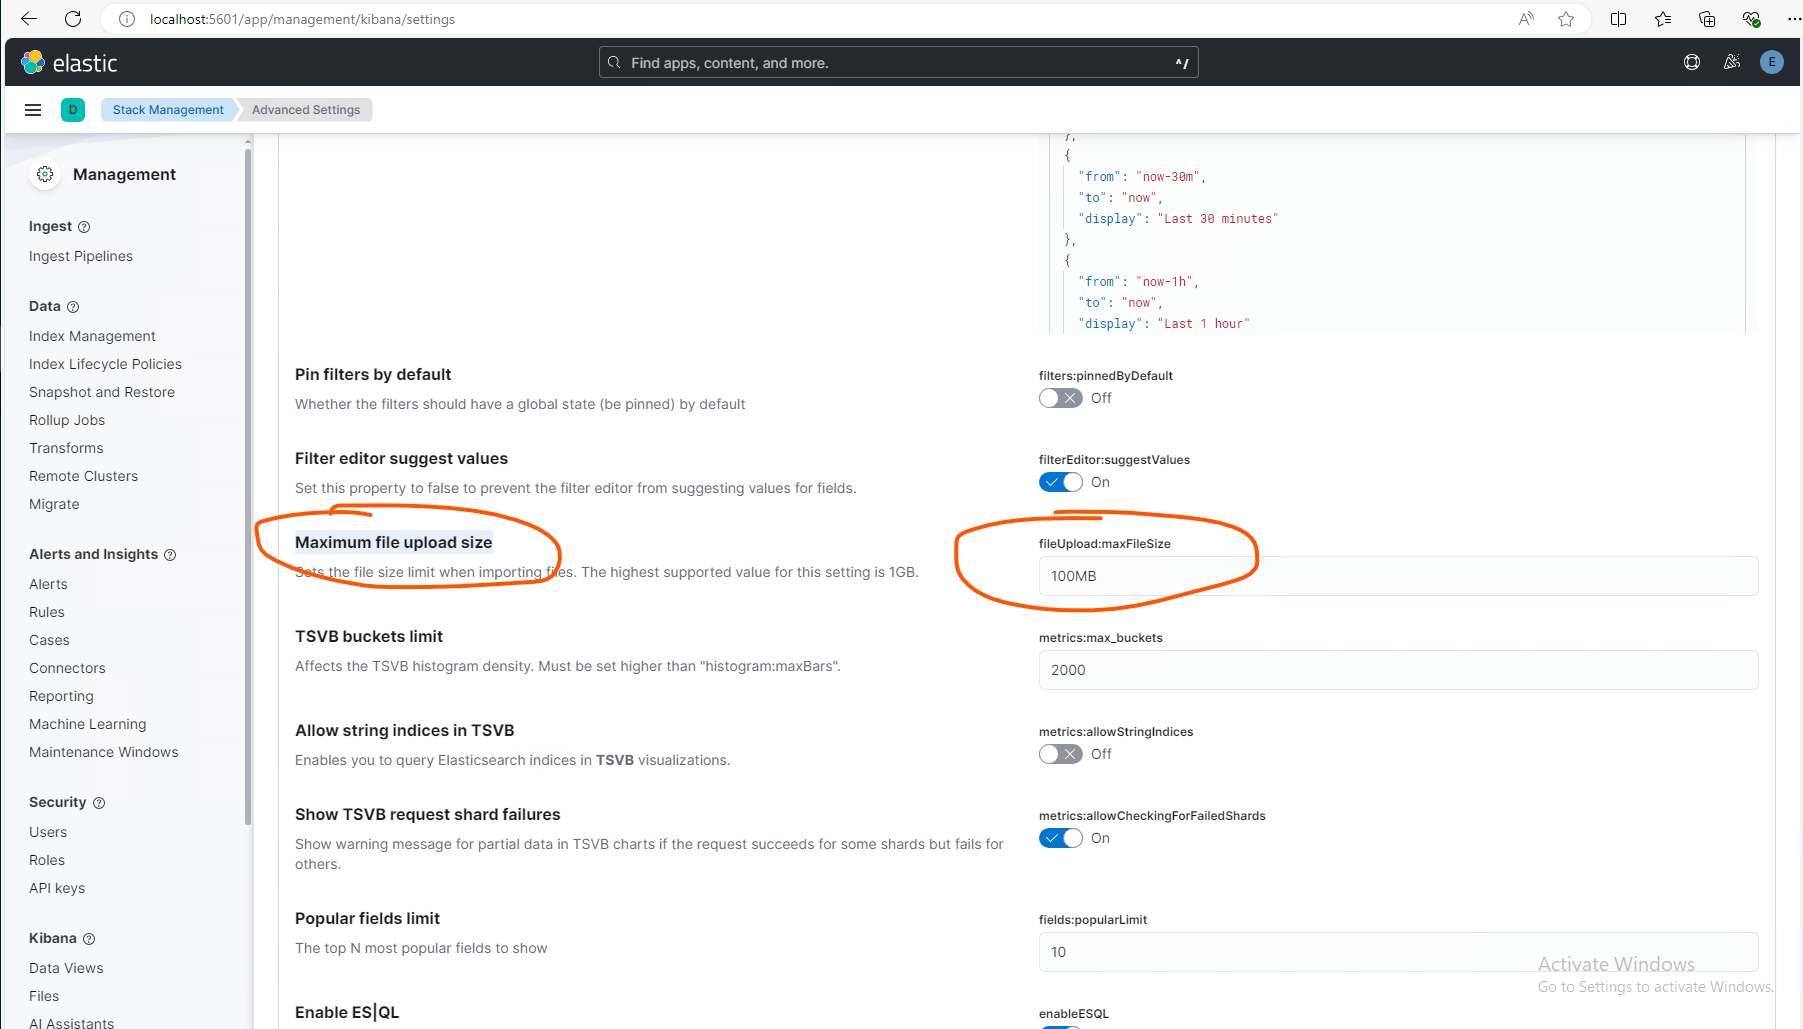Open the newsfeed icon in header

click(x=1732, y=62)
